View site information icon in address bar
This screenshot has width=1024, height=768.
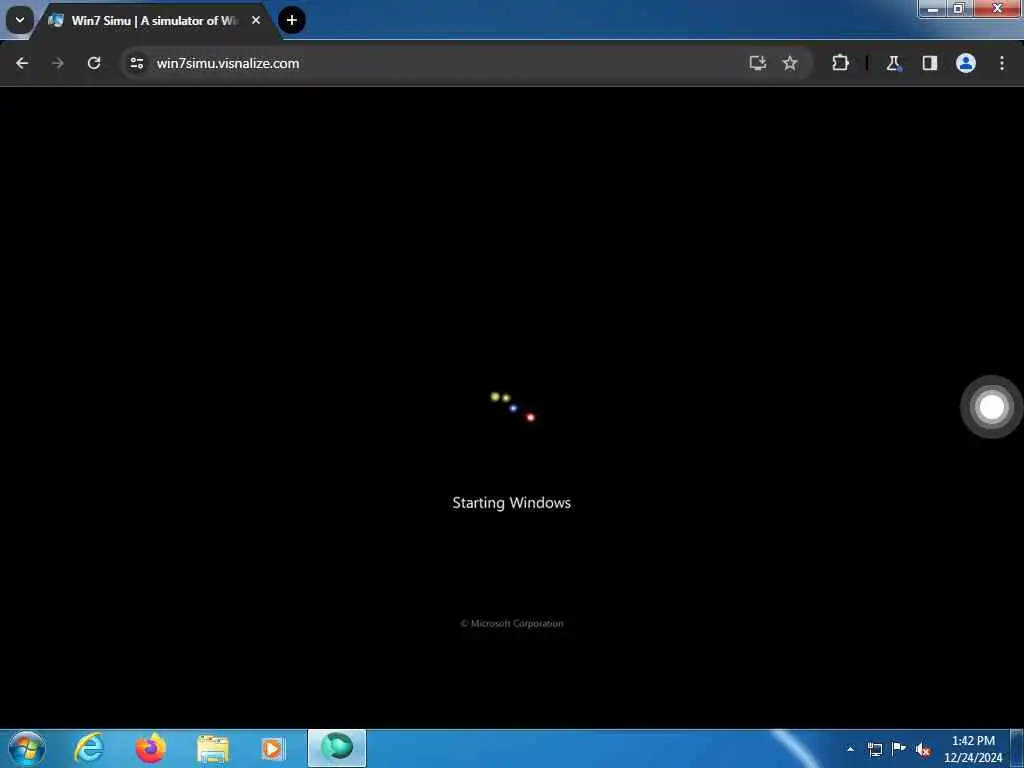[x=136, y=63]
